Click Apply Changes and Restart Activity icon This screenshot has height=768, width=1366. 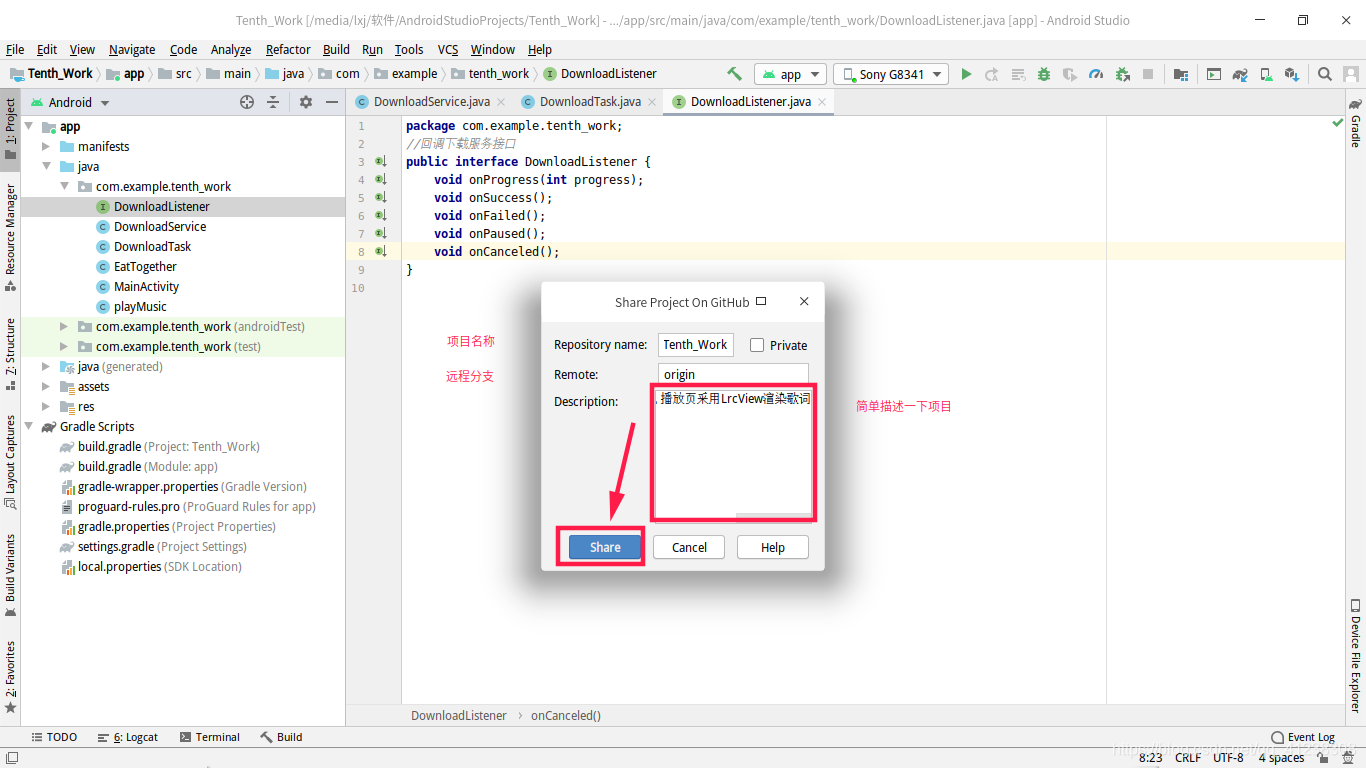[x=992, y=74]
